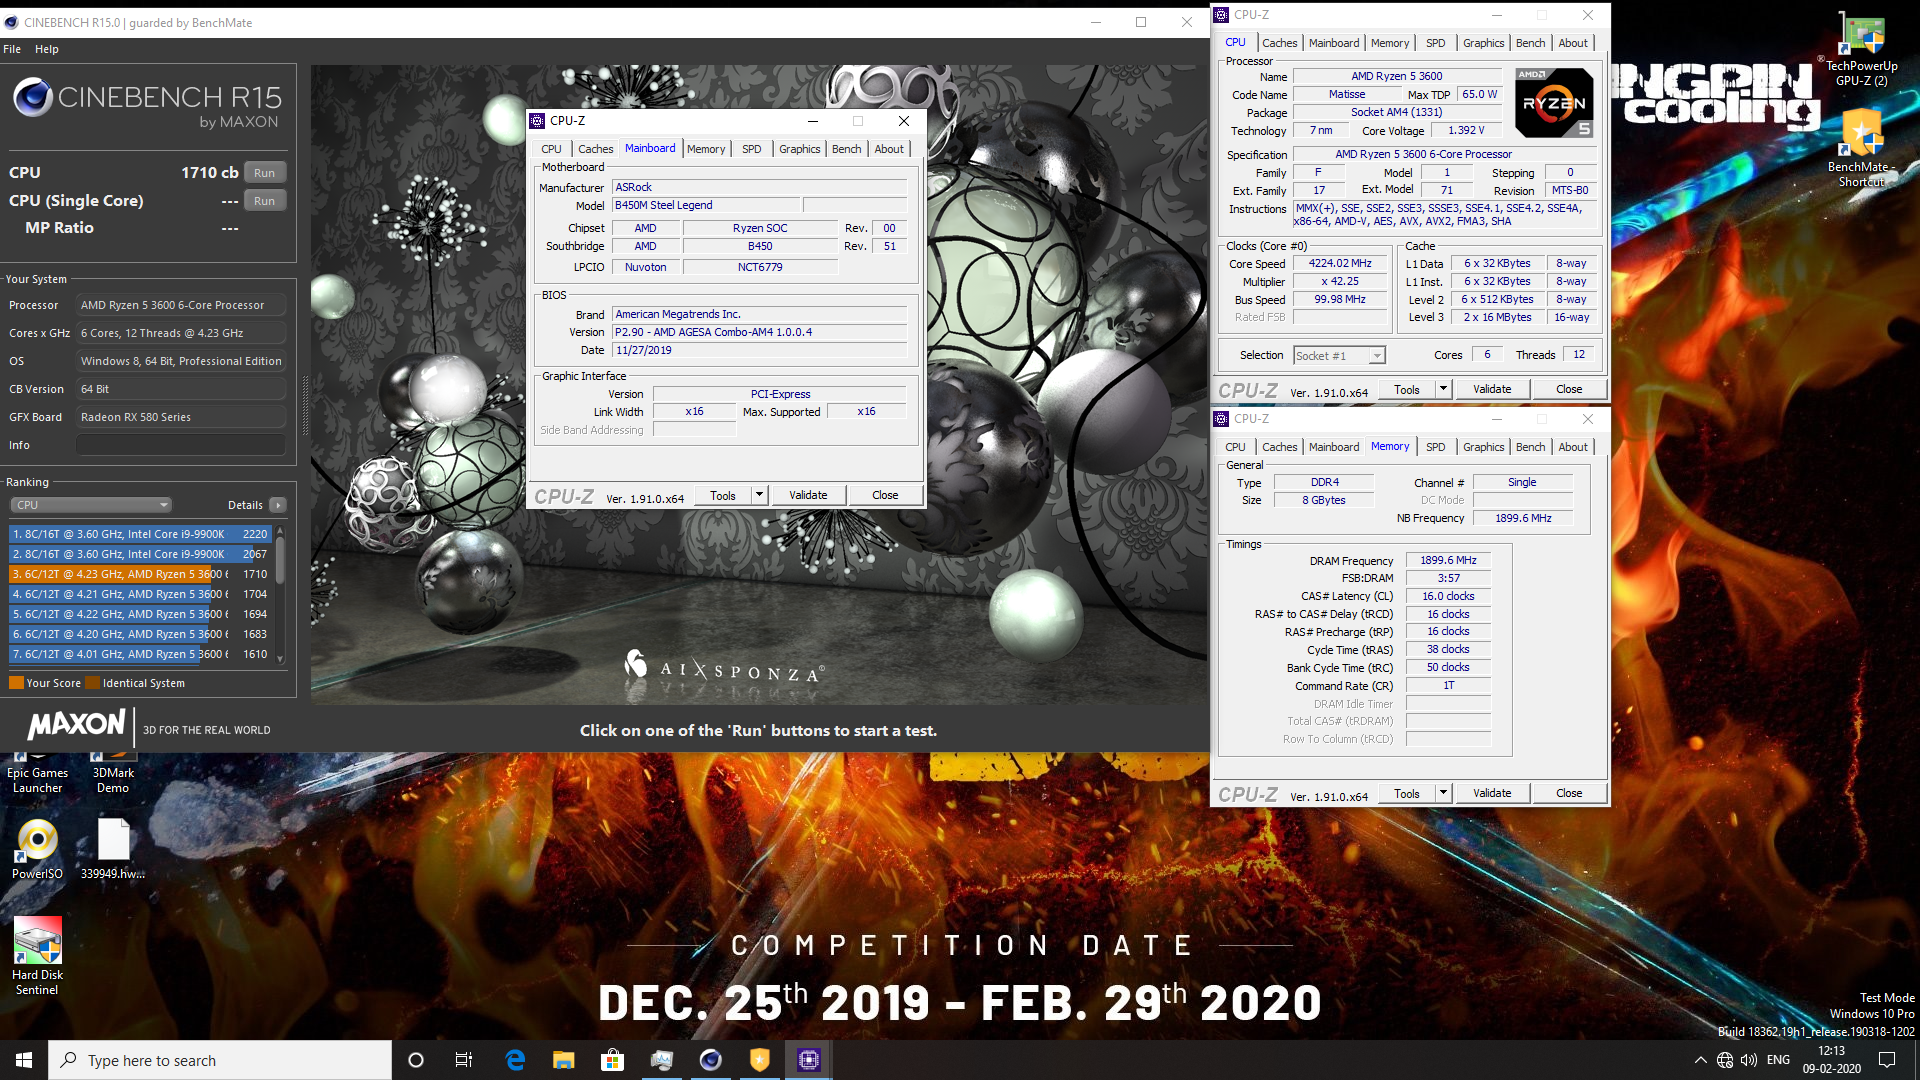Open the 339949.hw file on desktop
Screen dimensions: 1920x1080
coord(113,848)
